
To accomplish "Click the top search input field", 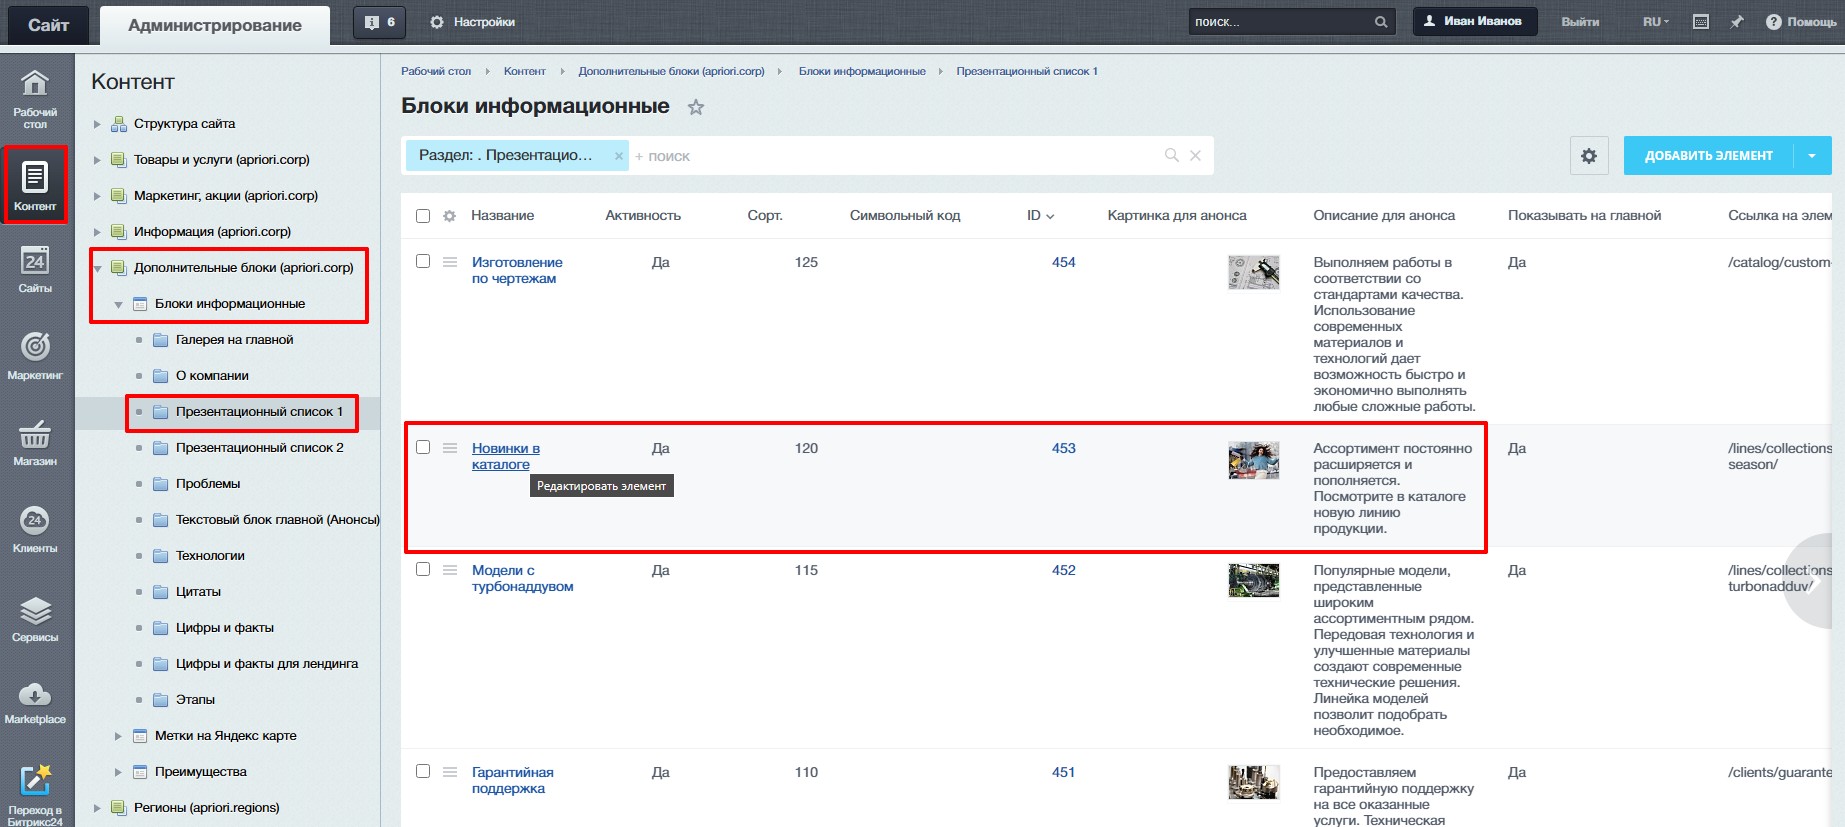I will 1278,22.
